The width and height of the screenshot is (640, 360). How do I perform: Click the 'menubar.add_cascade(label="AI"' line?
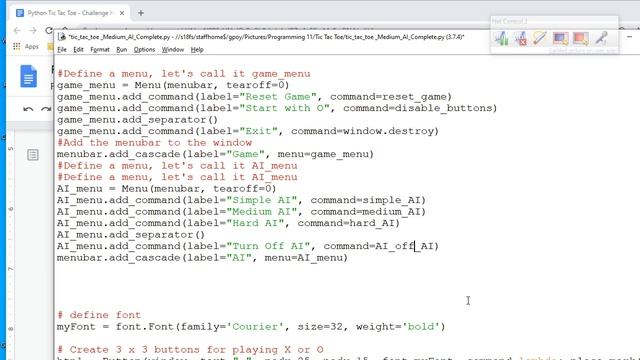point(202,258)
